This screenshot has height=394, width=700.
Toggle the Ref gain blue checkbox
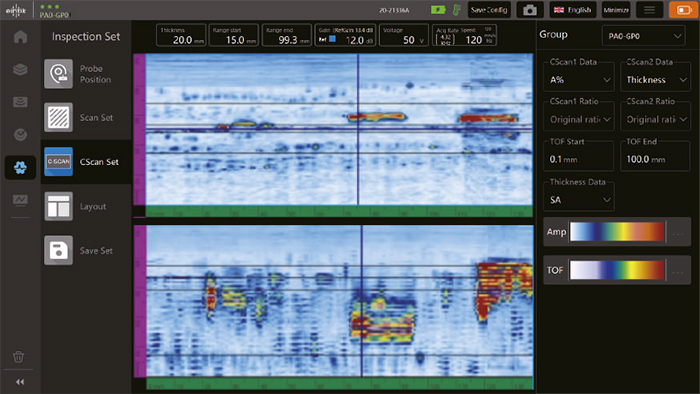(332, 39)
